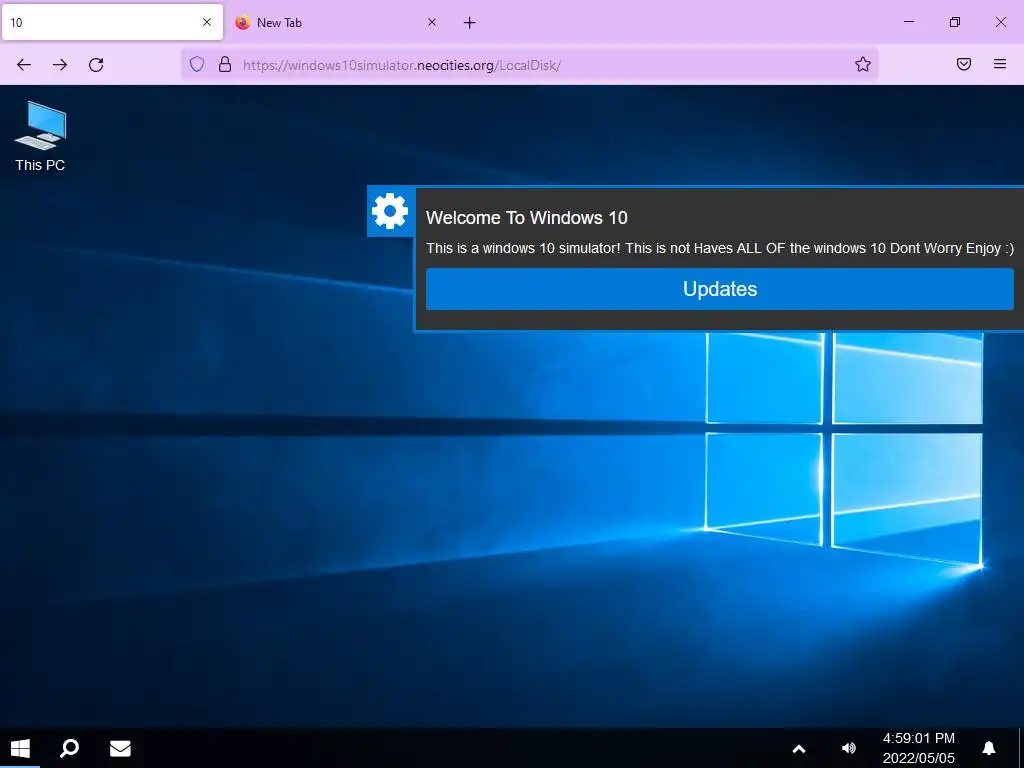
Task: Minimize the Firefox window
Action: click(x=908, y=22)
